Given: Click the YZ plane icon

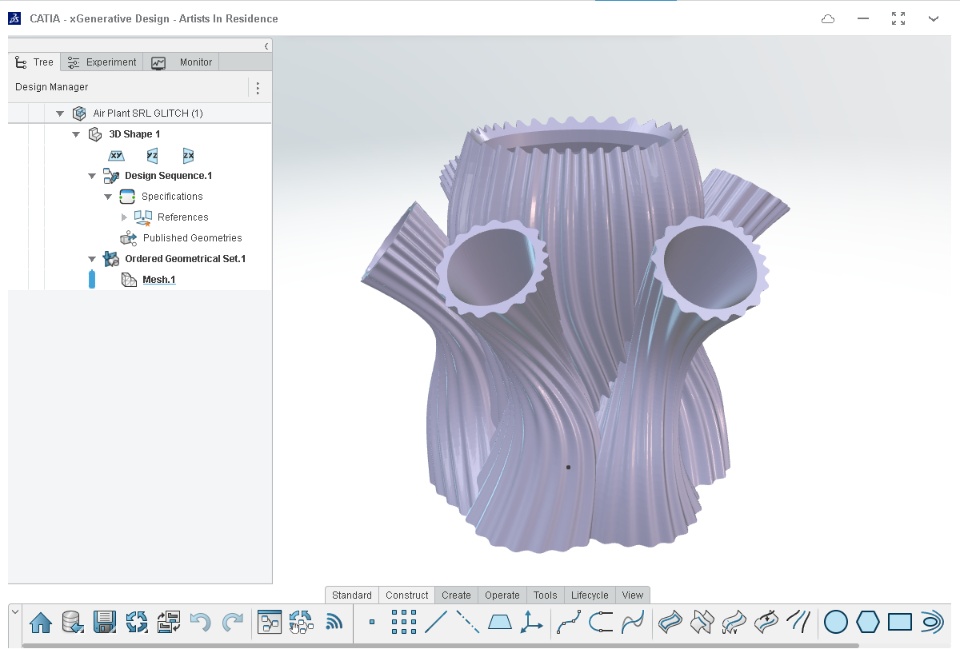Looking at the screenshot, I should pyautogui.click(x=152, y=156).
